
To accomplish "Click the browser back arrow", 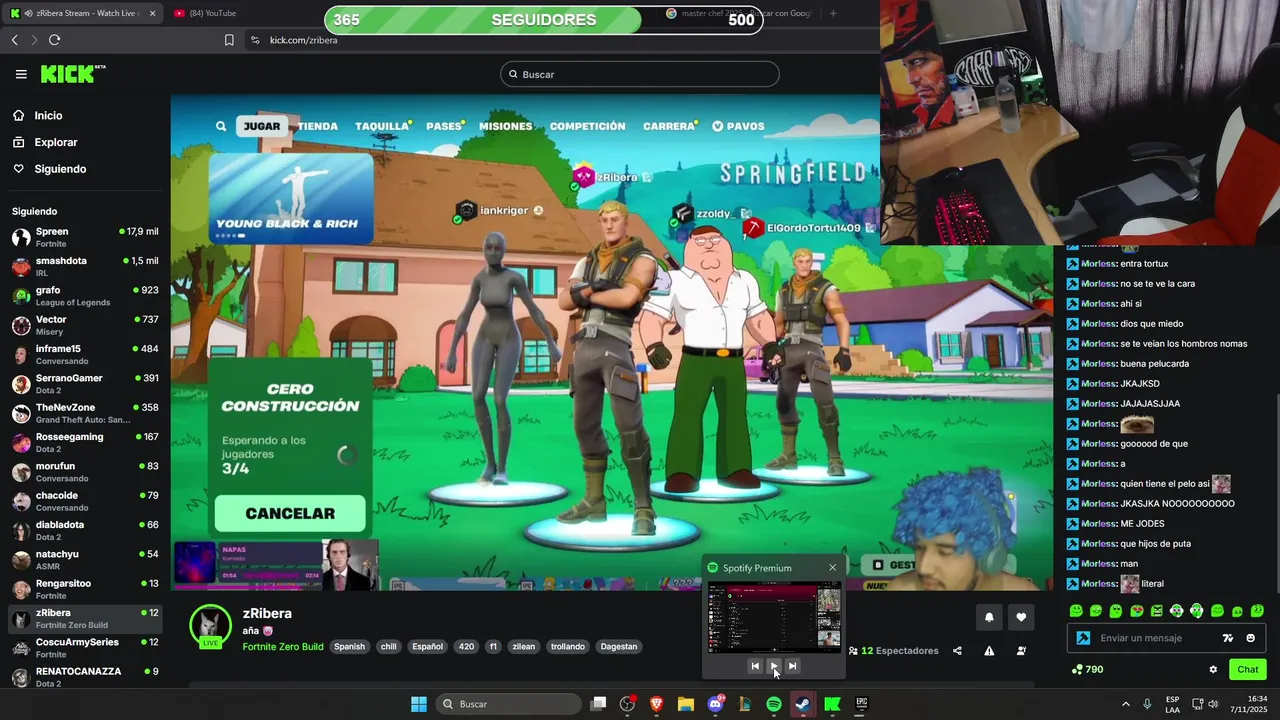I will tap(15, 40).
